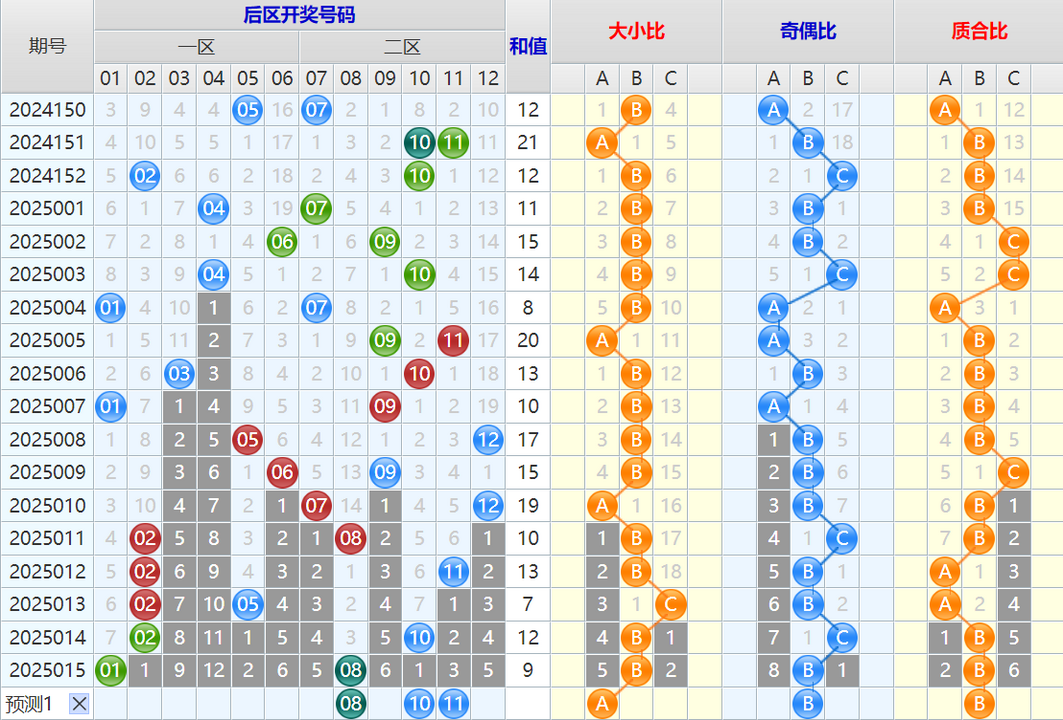
Task: Select issue number 2025008
Action: point(47,439)
